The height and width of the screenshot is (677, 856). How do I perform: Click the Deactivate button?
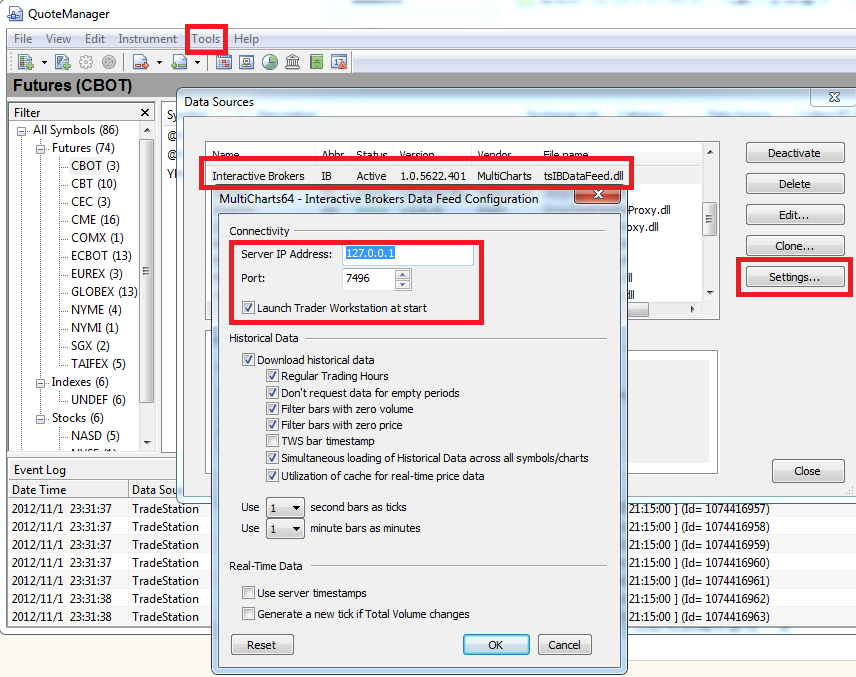tap(794, 153)
